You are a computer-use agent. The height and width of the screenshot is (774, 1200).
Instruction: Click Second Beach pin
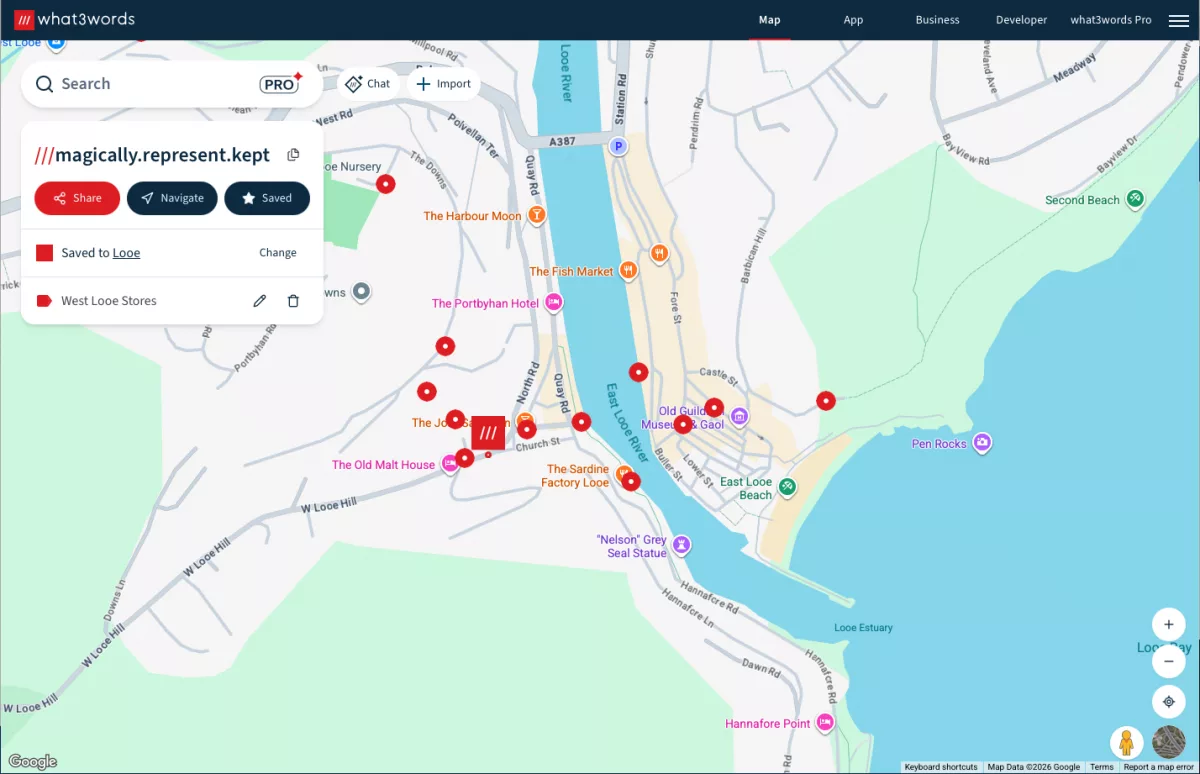[x=1135, y=199]
